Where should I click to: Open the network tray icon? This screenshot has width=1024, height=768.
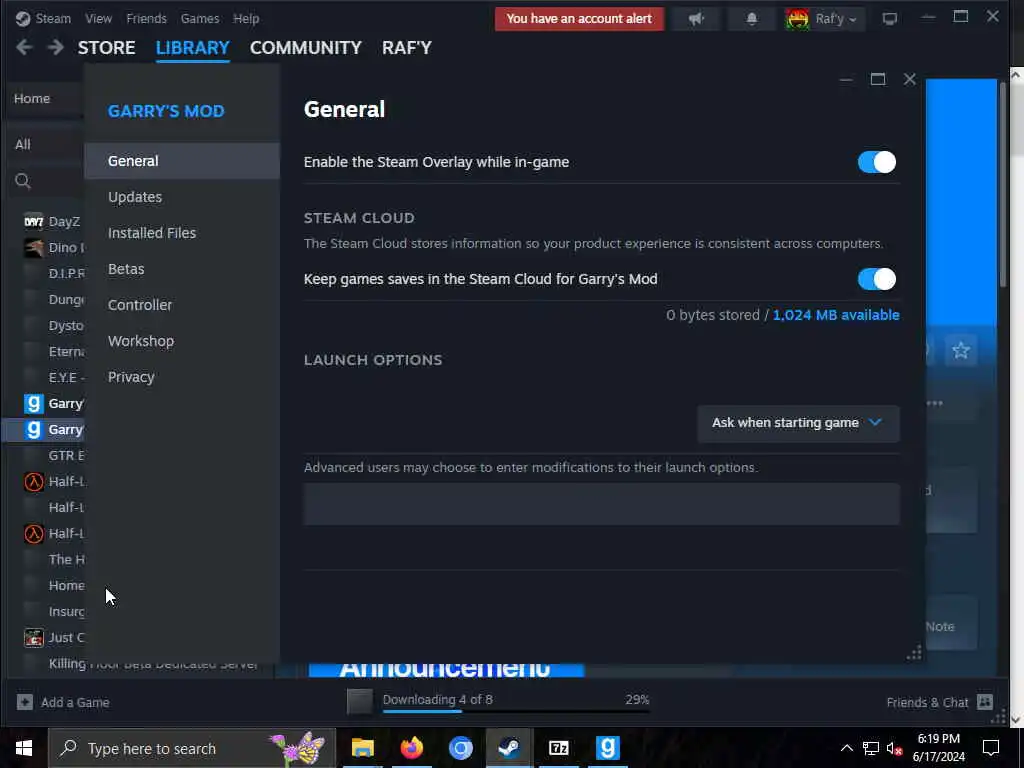click(x=871, y=748)
